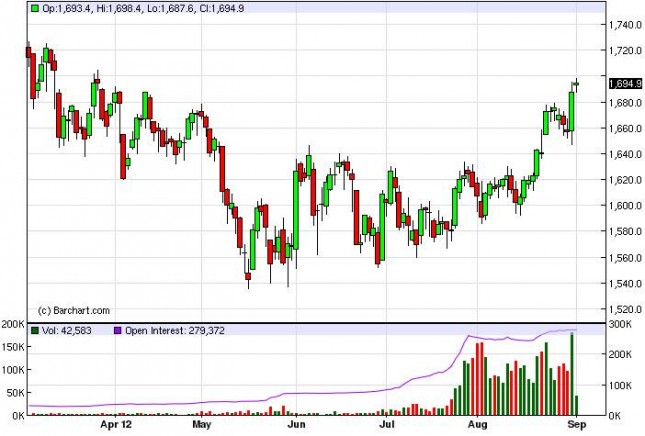The image size is (645, 436).
Task: Click the 200K left volume axis label
Action: click(x=13, y=325)
